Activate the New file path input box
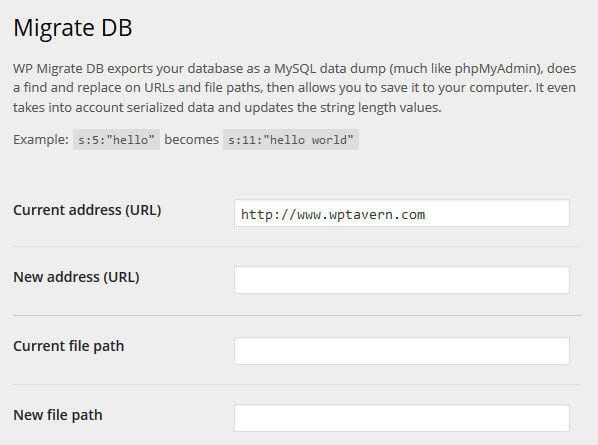The width and height of the screenshot is (598, 445). (402, 418)
